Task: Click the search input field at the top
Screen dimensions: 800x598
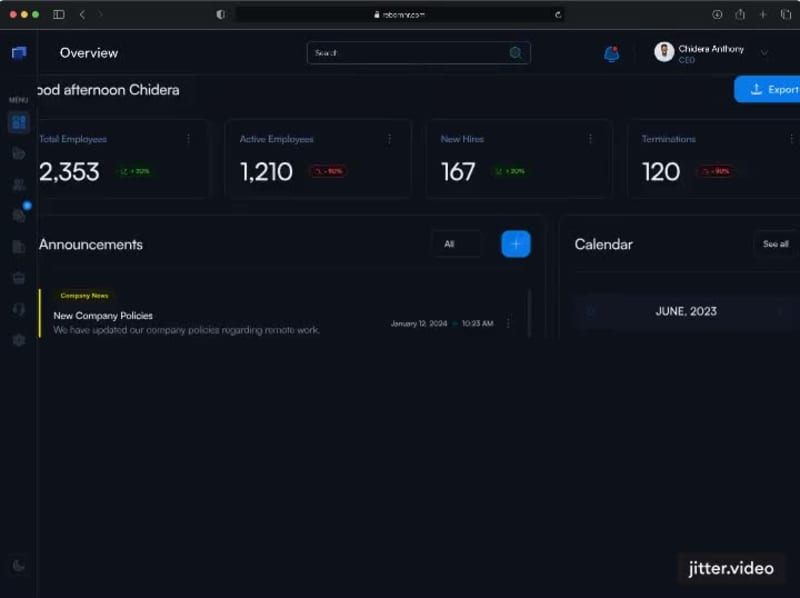Action: (418, 52)
